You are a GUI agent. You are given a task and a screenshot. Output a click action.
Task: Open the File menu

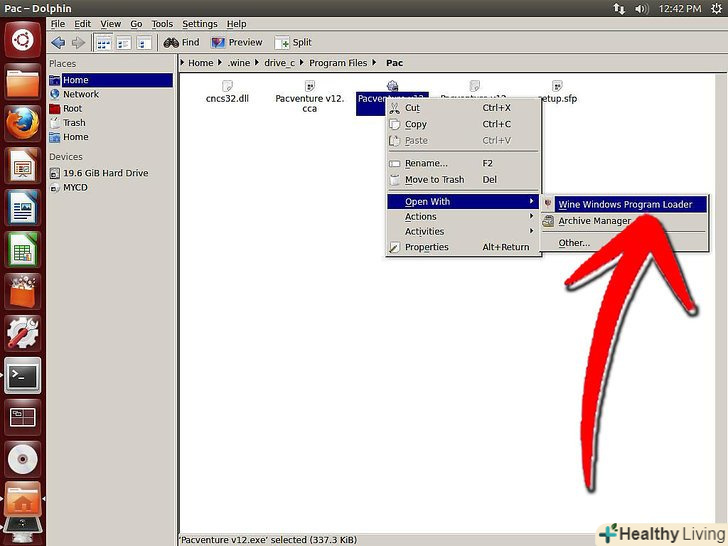coord(58,24)
